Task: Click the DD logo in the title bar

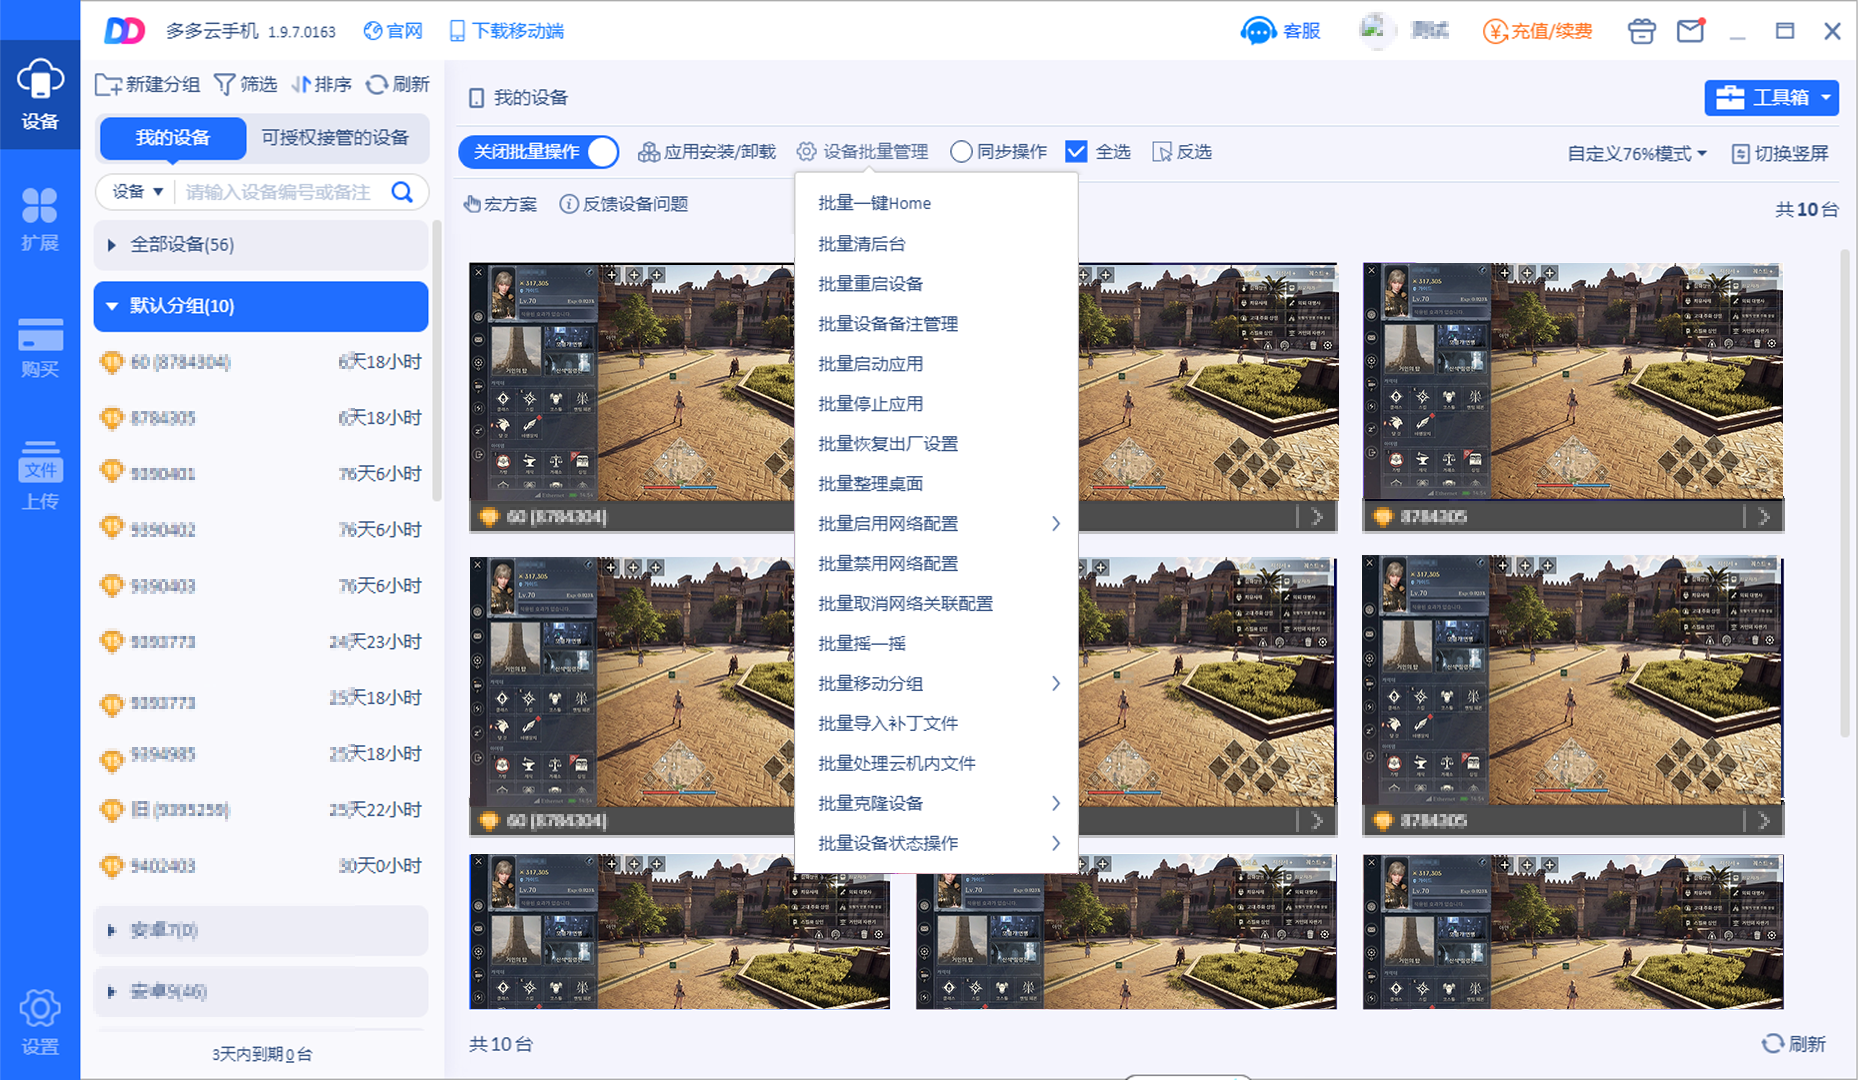Action: coord(125,31)
